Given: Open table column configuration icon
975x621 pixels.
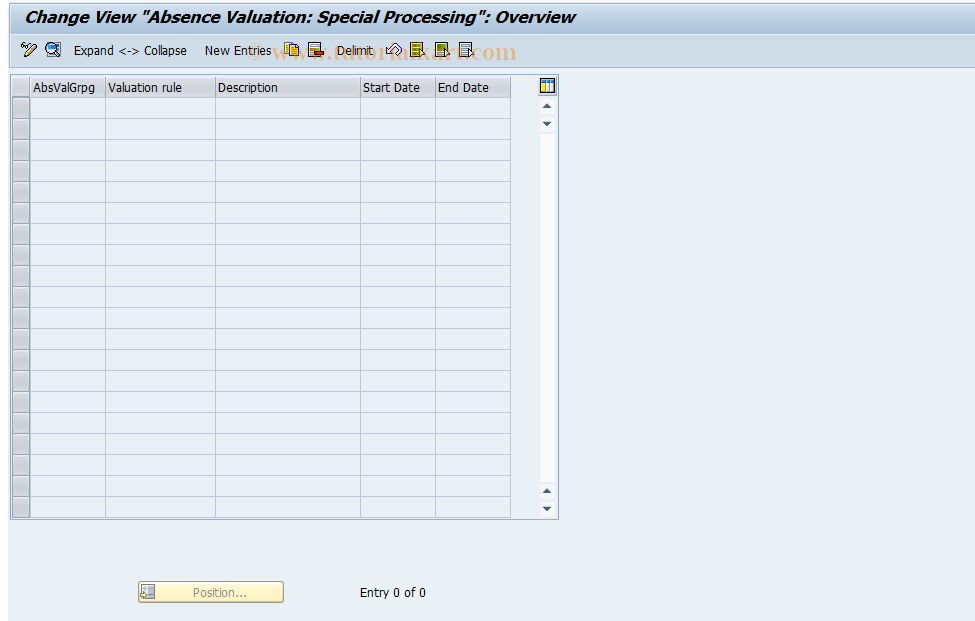Looking at the screenshot, I should 547,86.
